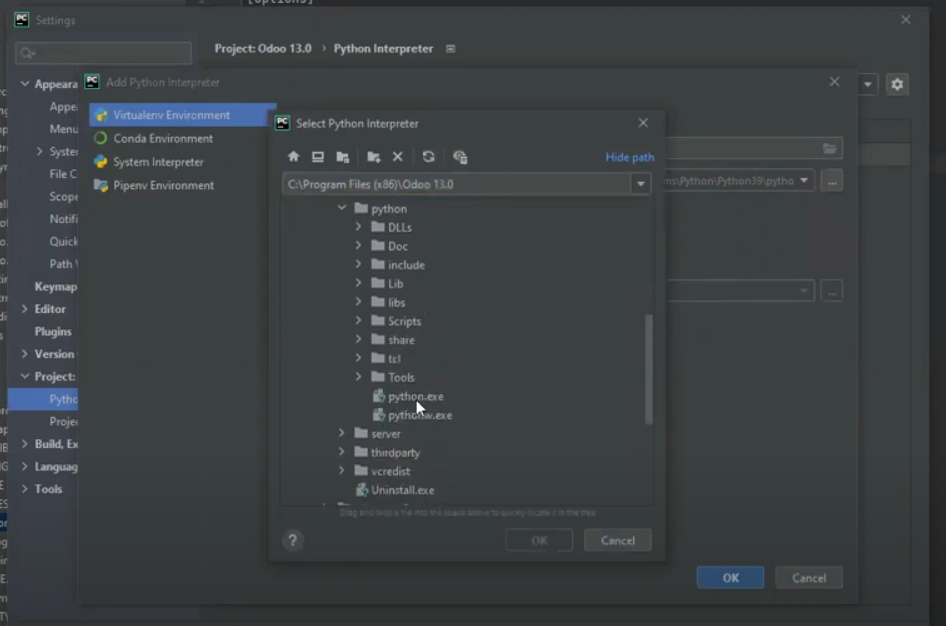
Task: Expand the Tools settings section
Action: tap(25, 488)
